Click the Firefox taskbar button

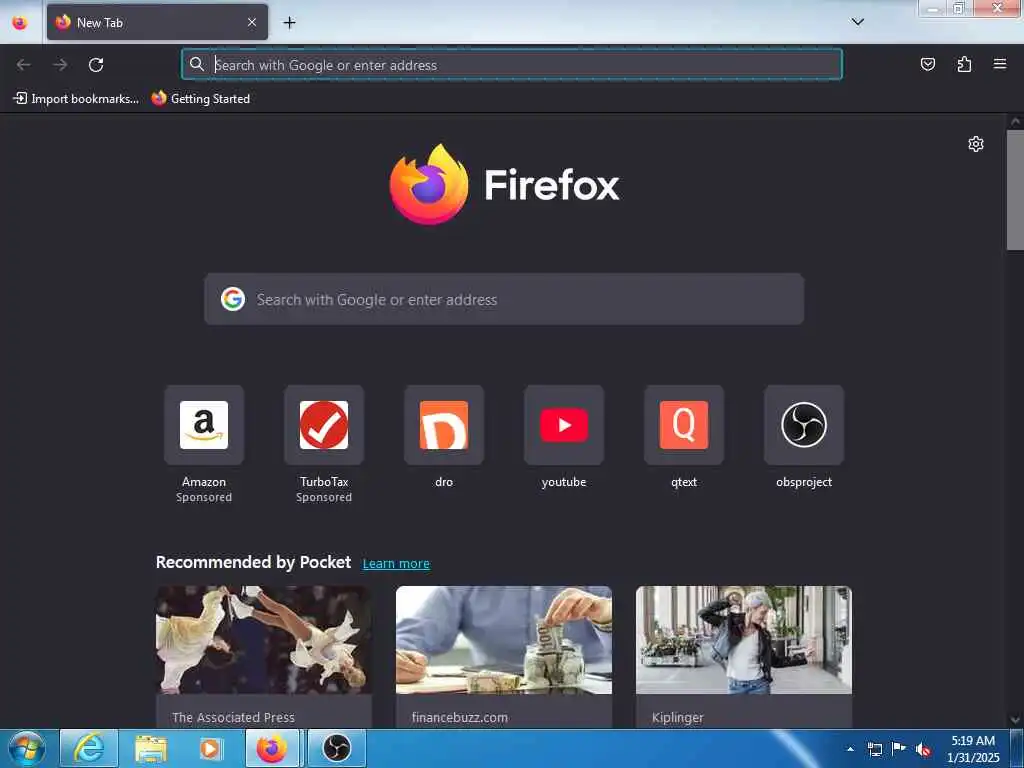click(272, 748)
